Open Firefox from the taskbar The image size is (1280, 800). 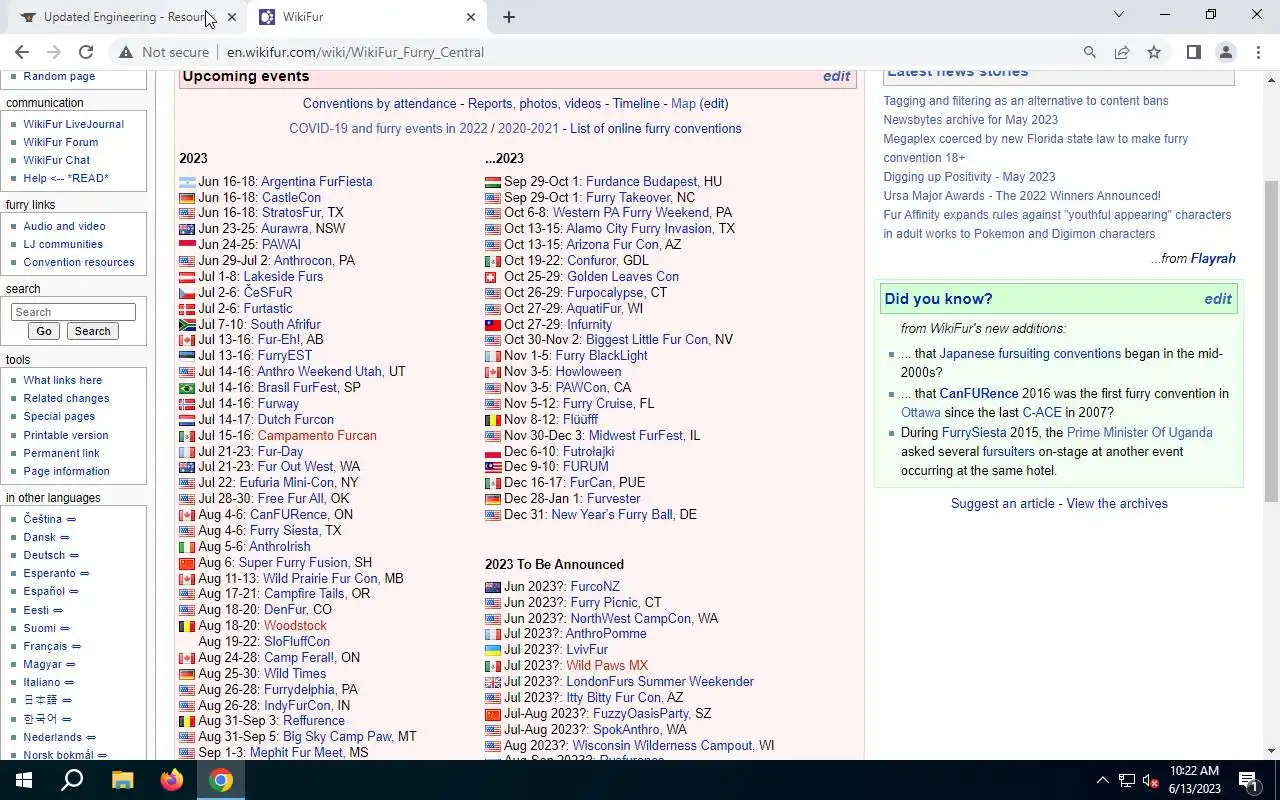click(x=171, y=780)
